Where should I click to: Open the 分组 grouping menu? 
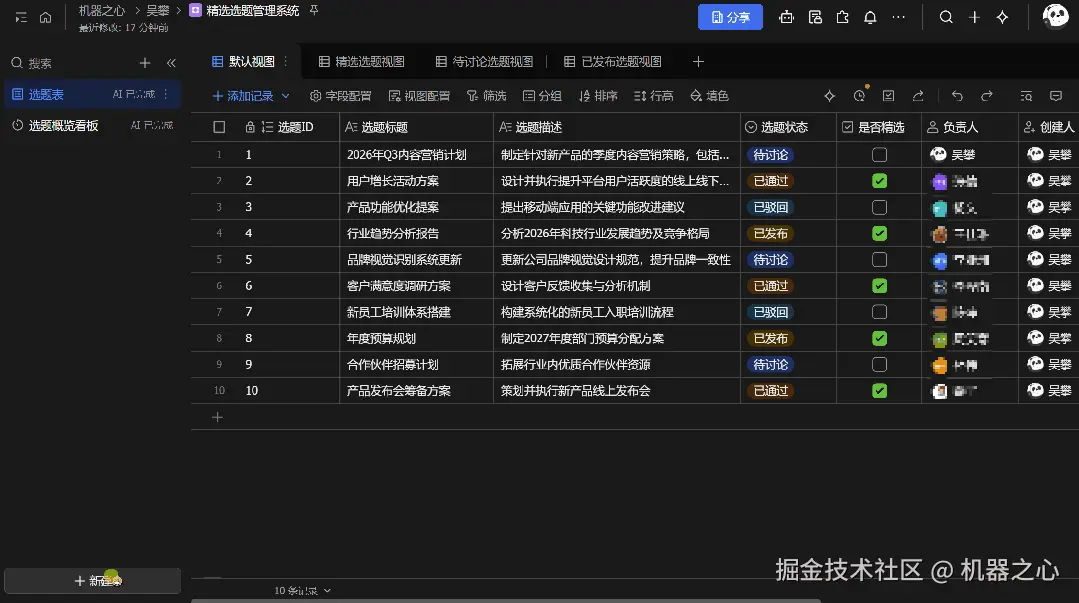point(542,96)
